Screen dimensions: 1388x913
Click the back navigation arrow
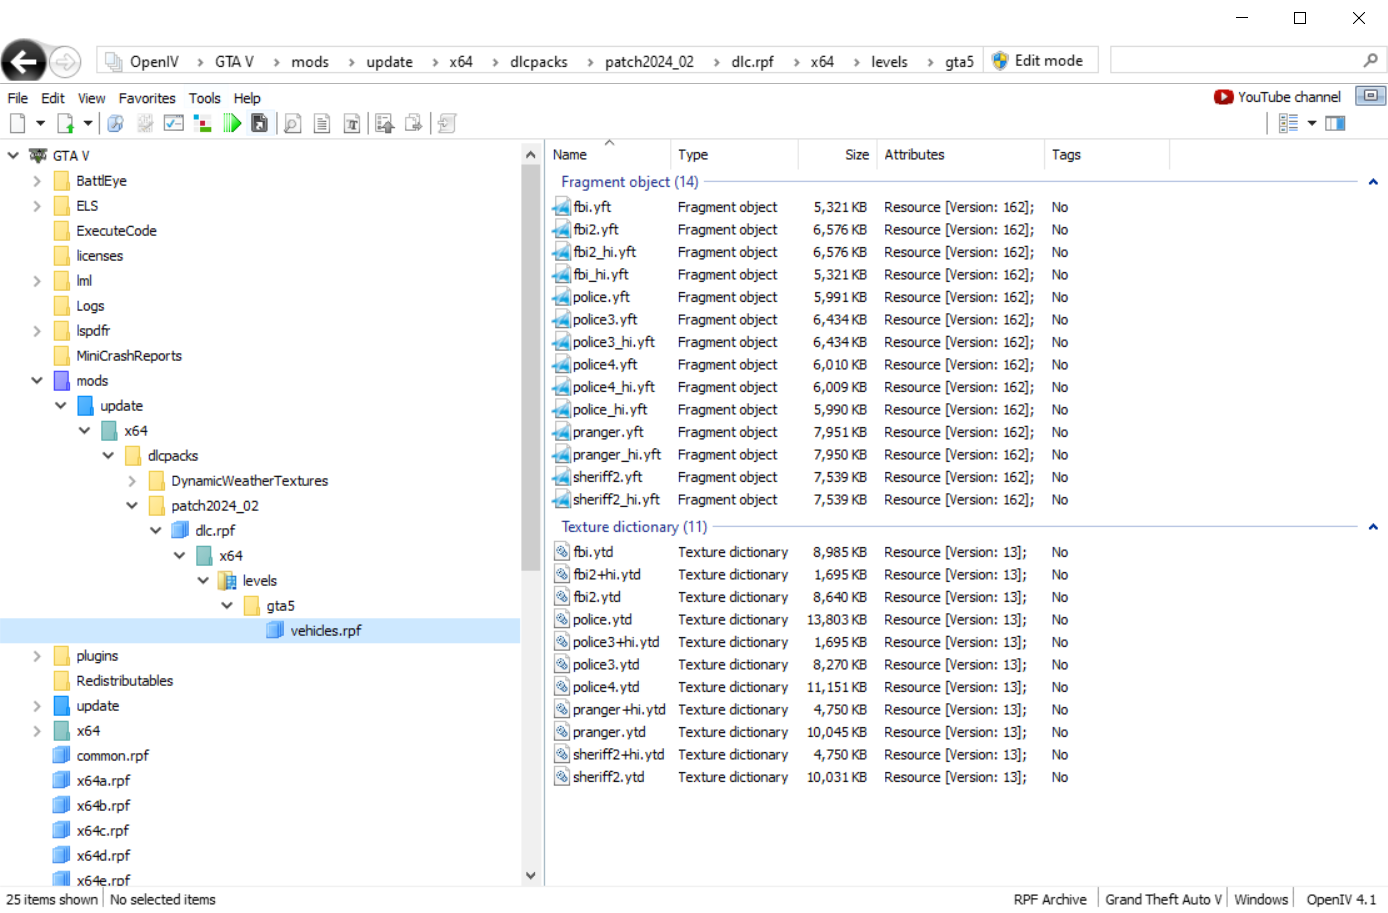coord(24,62)
